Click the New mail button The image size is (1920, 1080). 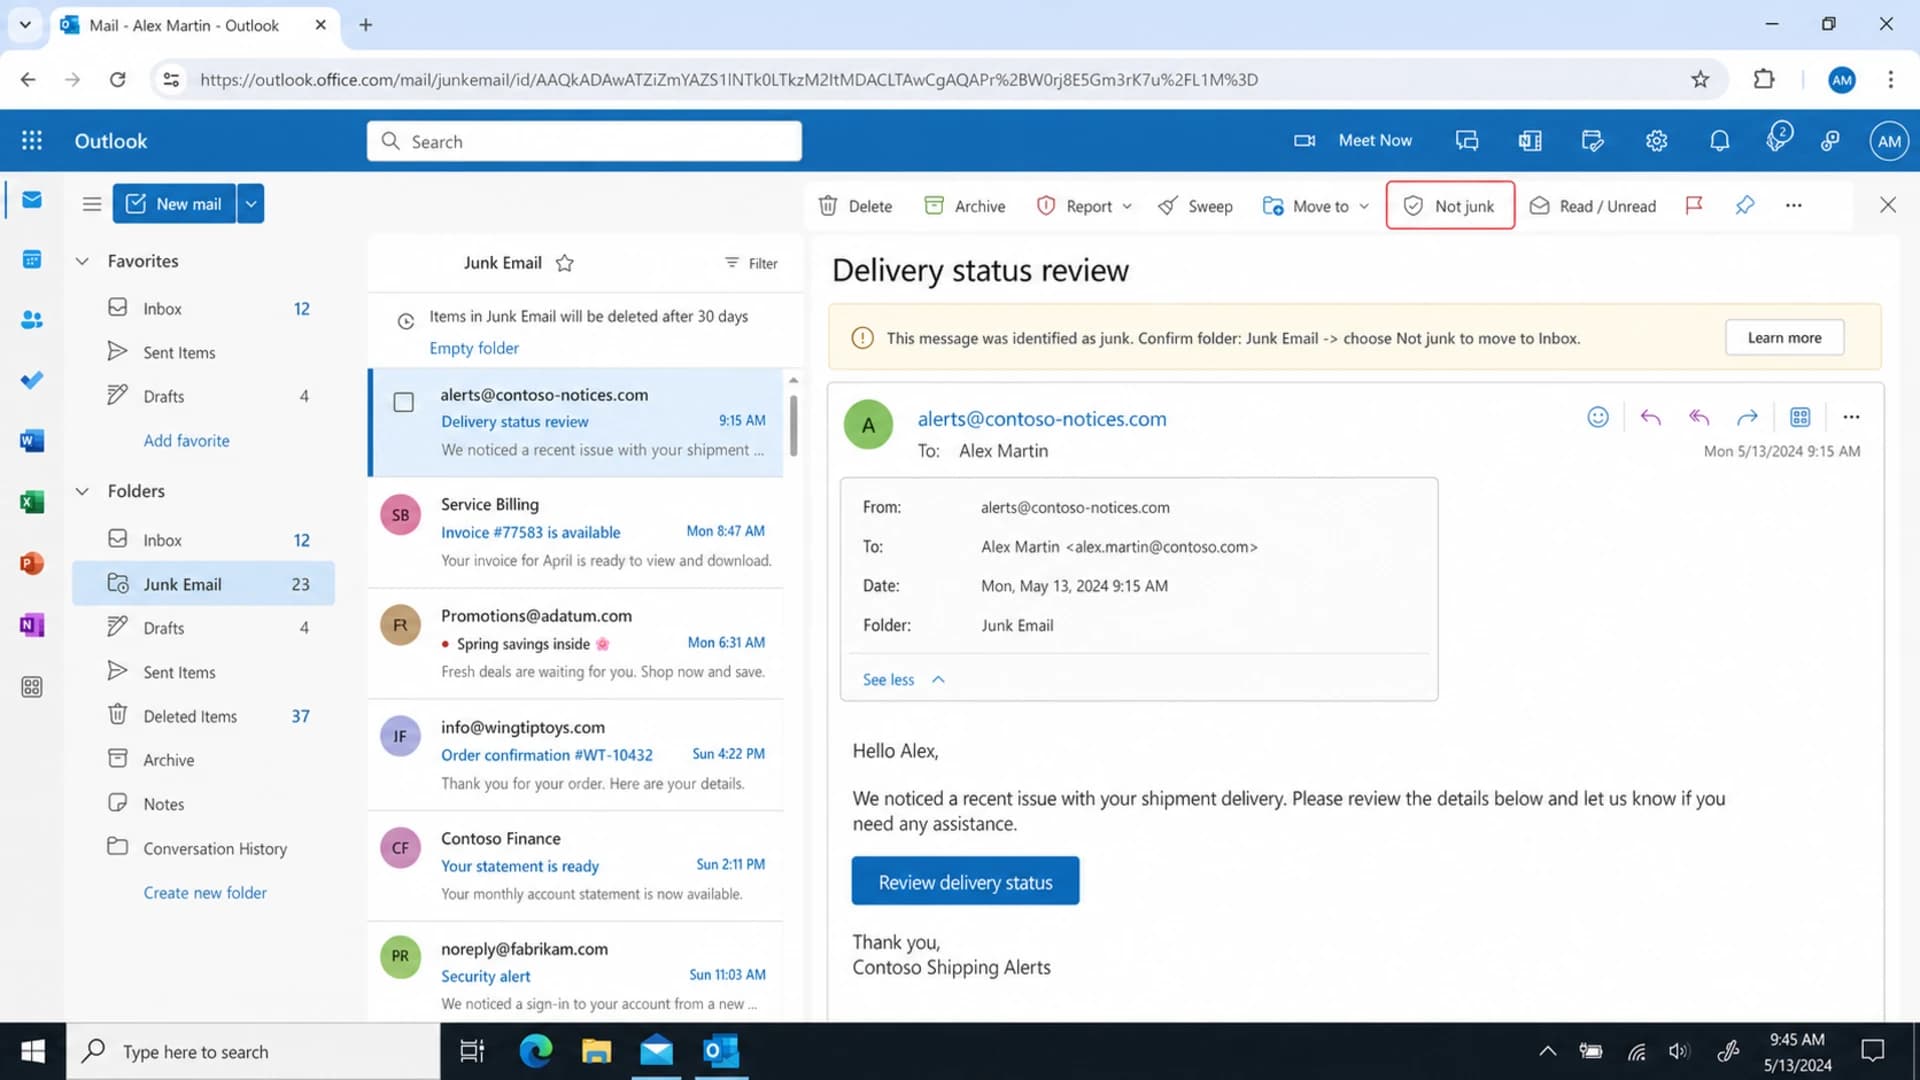click(174, 204)
